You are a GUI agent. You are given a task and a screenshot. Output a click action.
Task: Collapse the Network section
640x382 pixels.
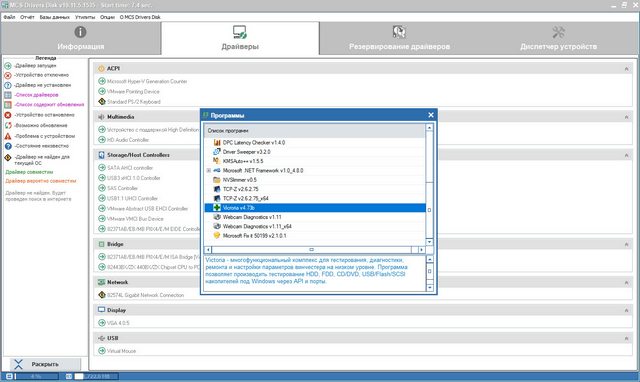tap(626, 282)
